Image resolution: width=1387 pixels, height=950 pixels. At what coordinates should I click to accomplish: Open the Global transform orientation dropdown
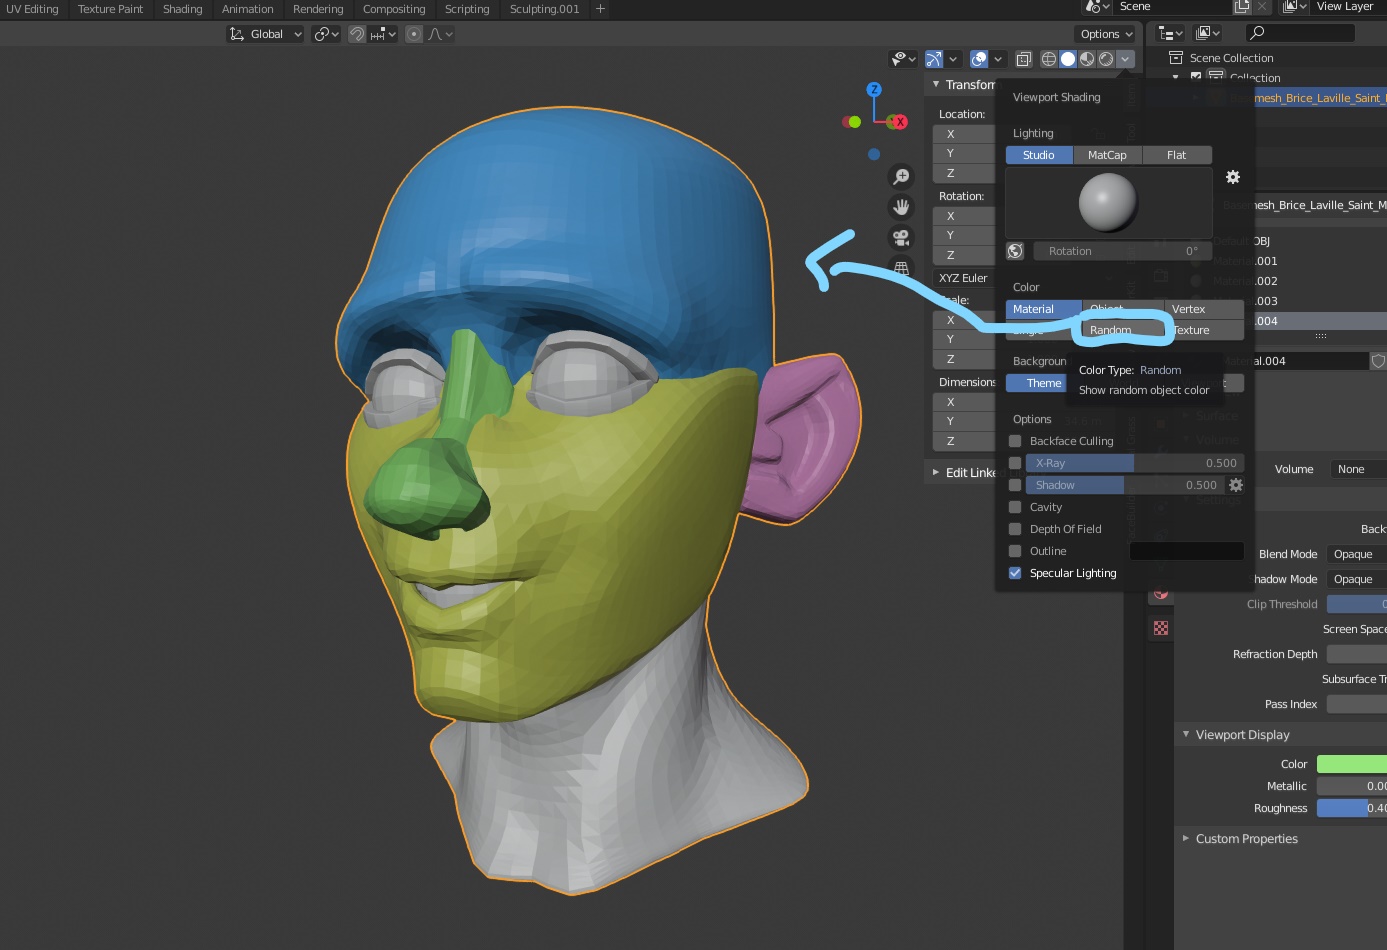265,34
